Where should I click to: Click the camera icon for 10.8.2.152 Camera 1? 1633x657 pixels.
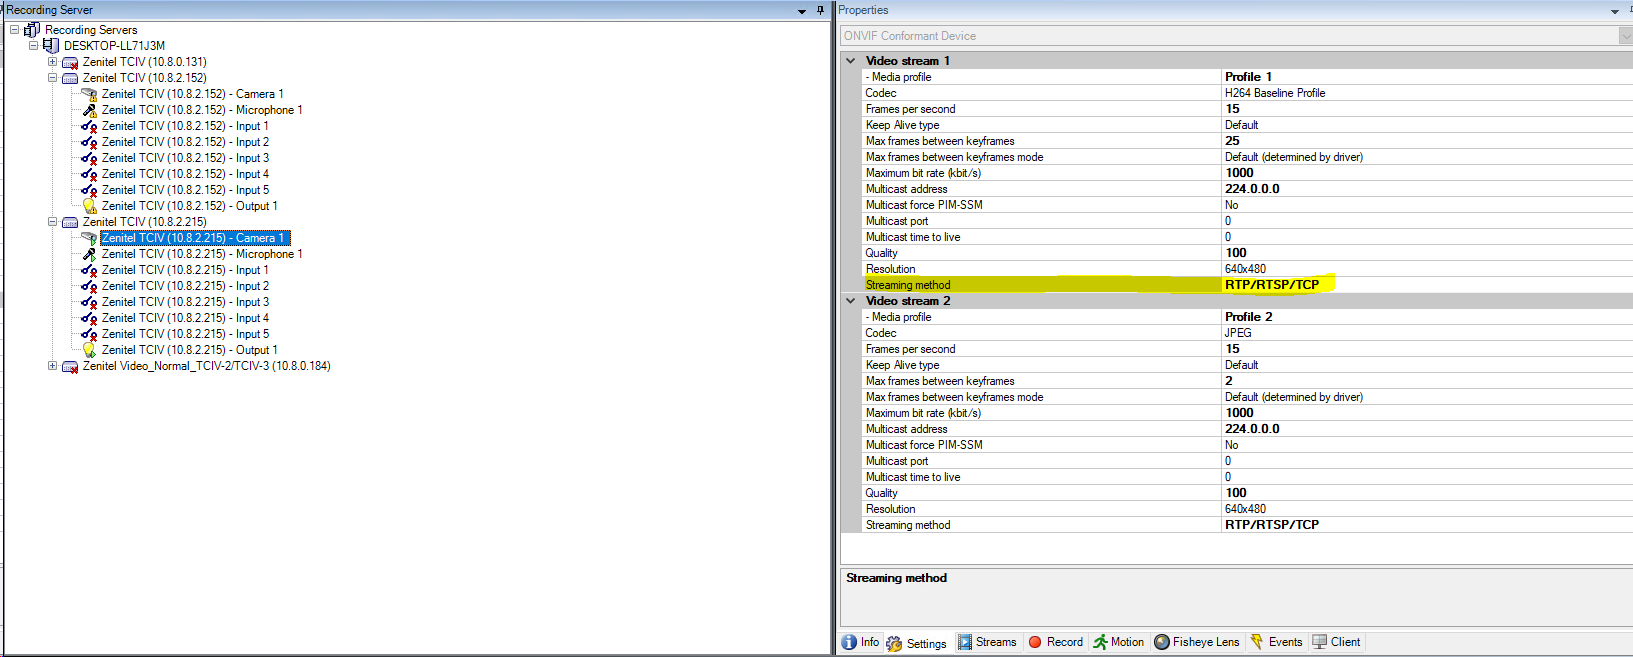[x=89, y=94]
